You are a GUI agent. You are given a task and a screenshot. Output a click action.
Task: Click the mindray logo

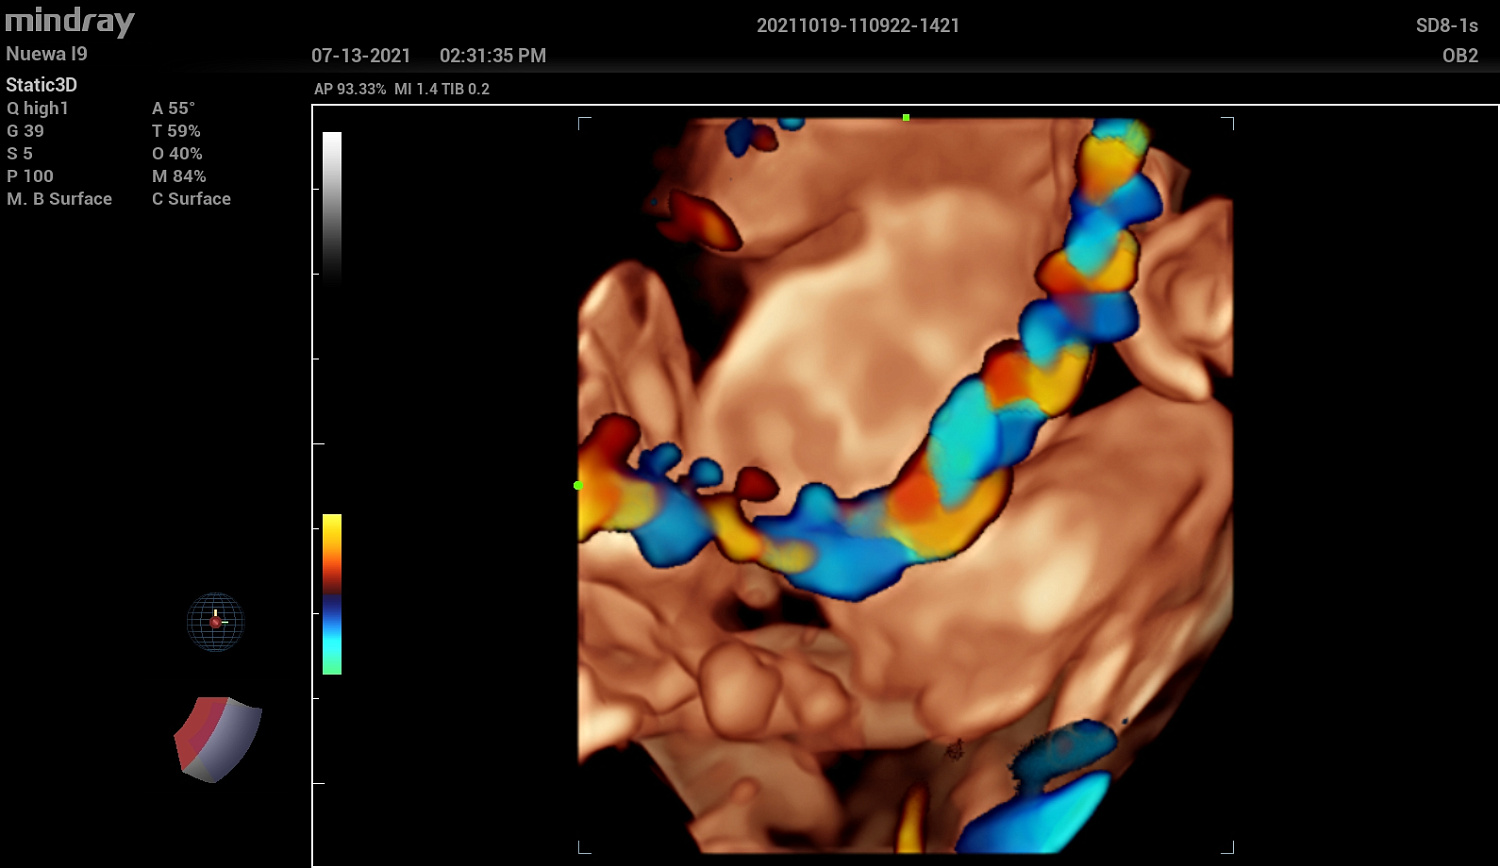tap(70, 21)
